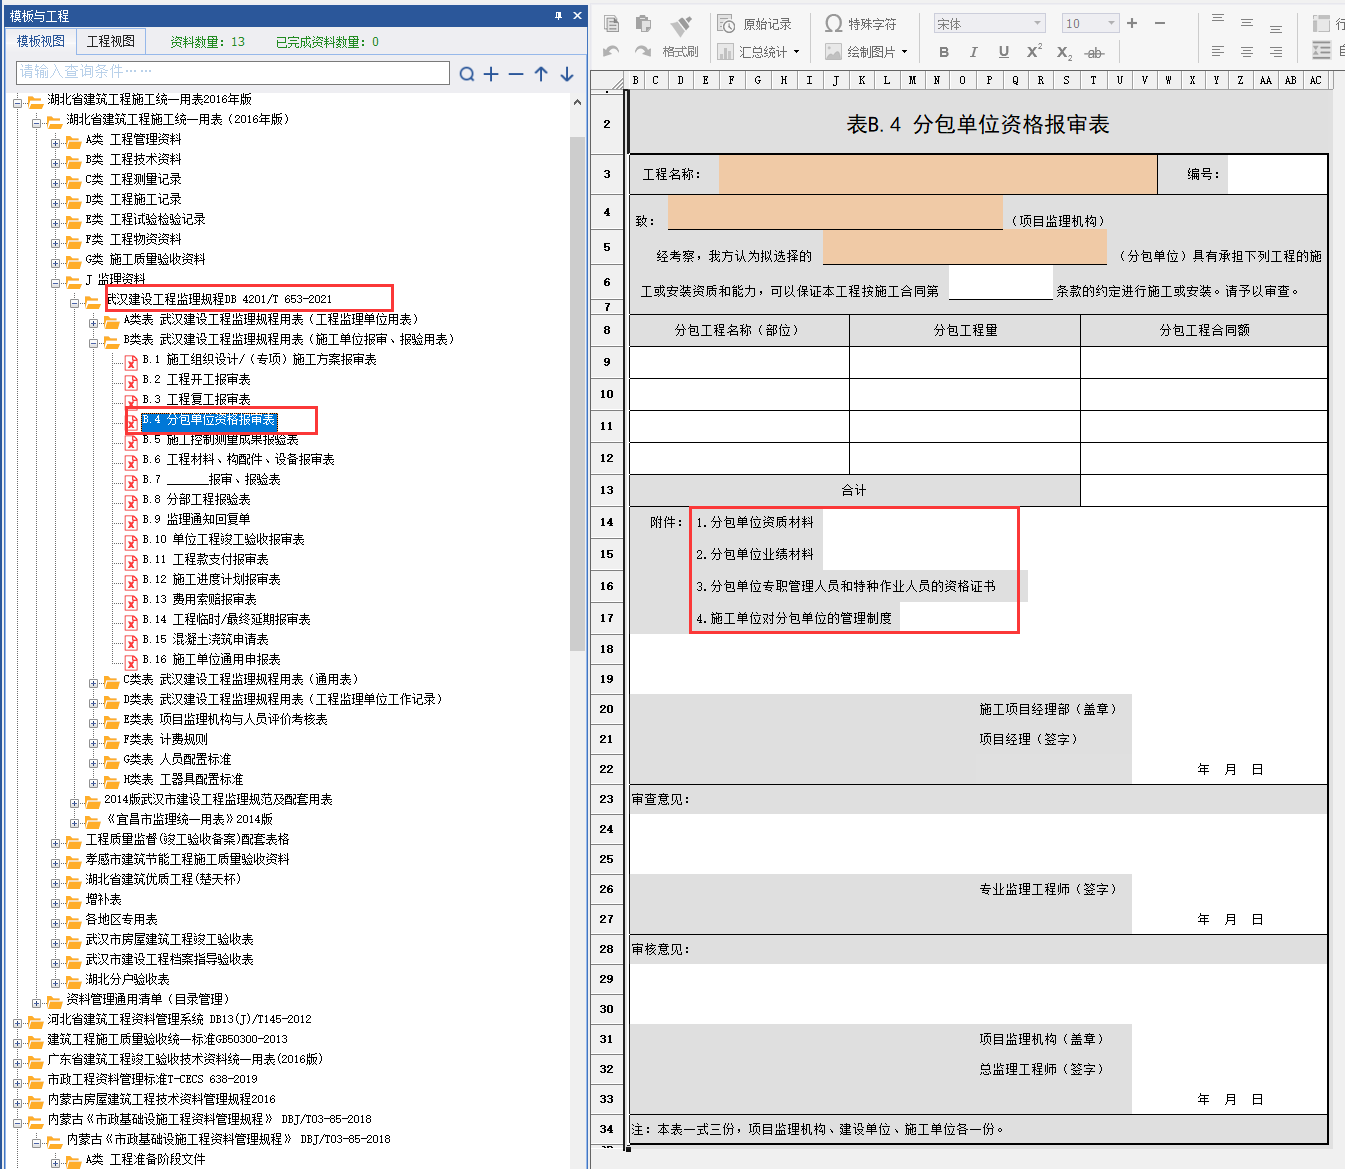Toggle underline formatting

1003,52
